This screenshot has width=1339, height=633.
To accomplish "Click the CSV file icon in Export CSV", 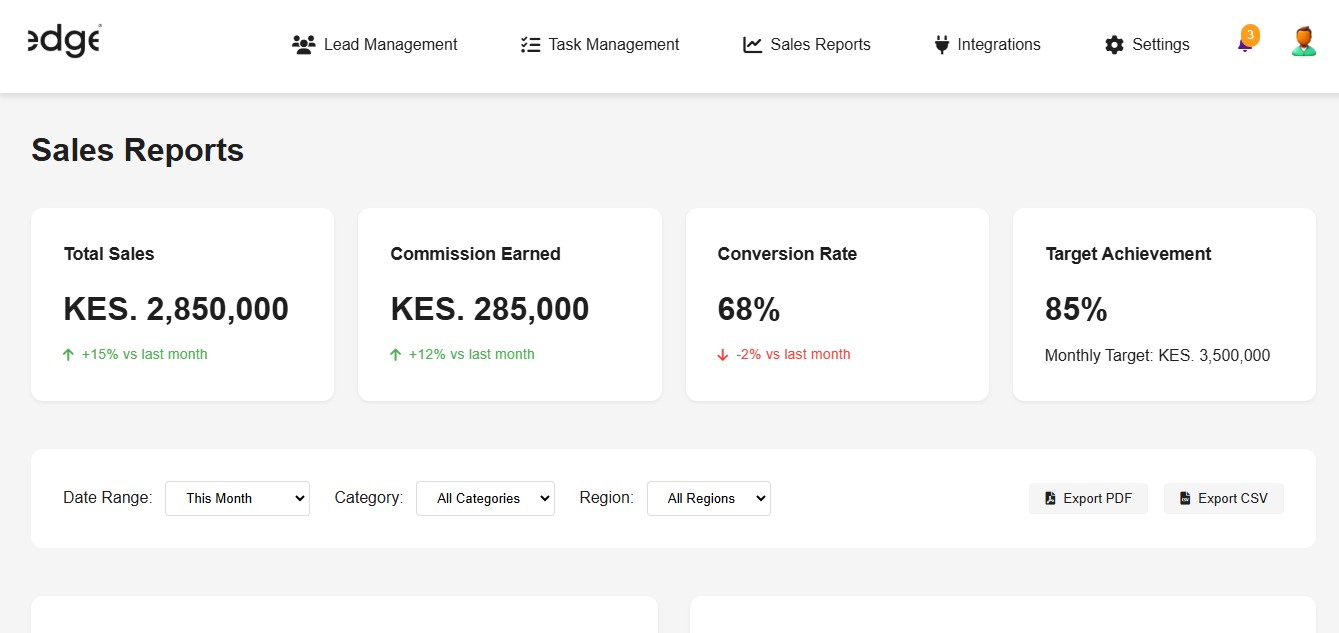I will (x=1185, y=498).
